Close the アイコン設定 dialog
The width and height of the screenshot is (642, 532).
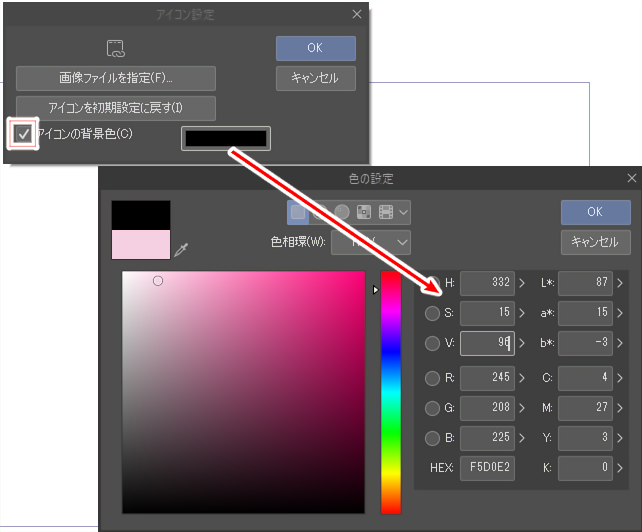357,14
